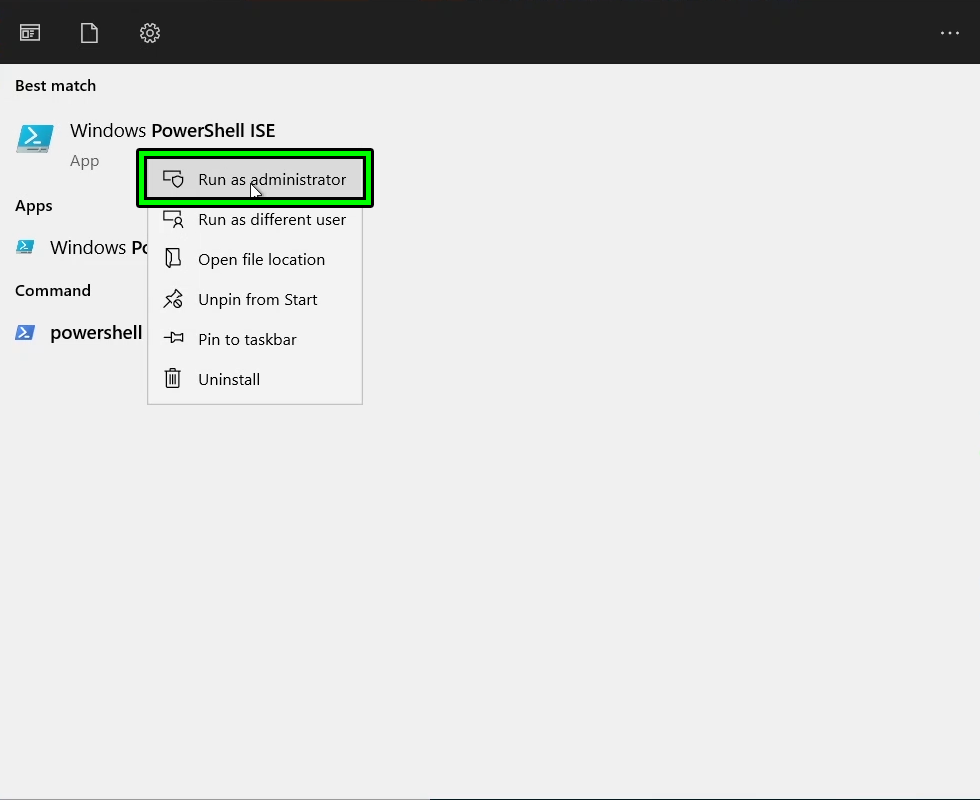Screen dimensions: 980x800
Task: Click the shield icon beside Run as administrator
Action: point(174,179)
